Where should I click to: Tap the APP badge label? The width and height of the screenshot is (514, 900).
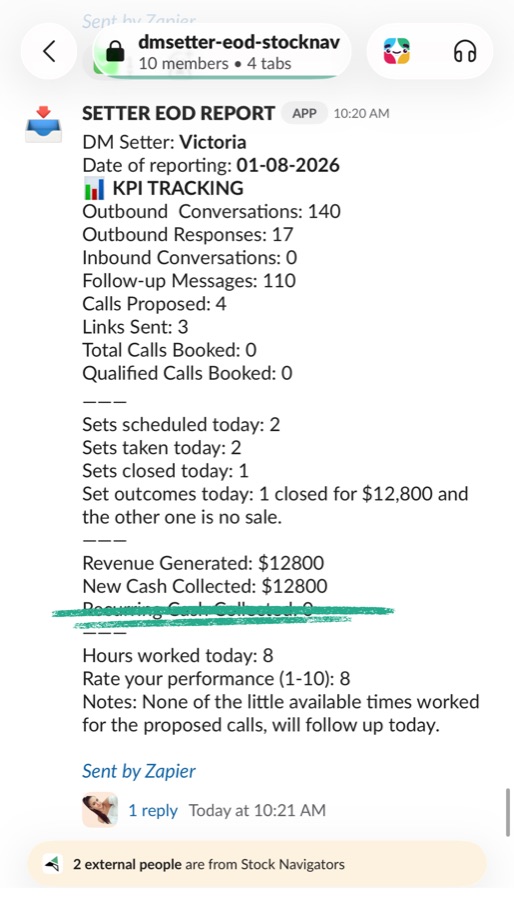point(304,113)
